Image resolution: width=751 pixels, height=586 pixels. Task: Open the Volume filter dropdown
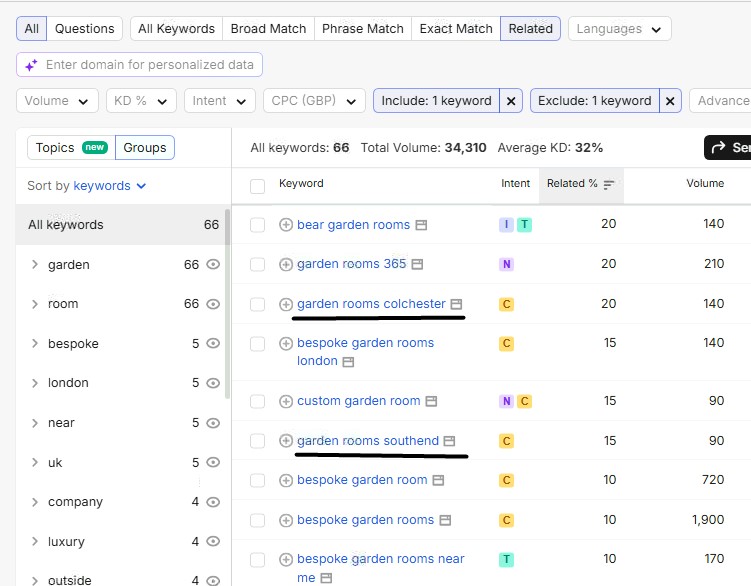tap(57, 101)
